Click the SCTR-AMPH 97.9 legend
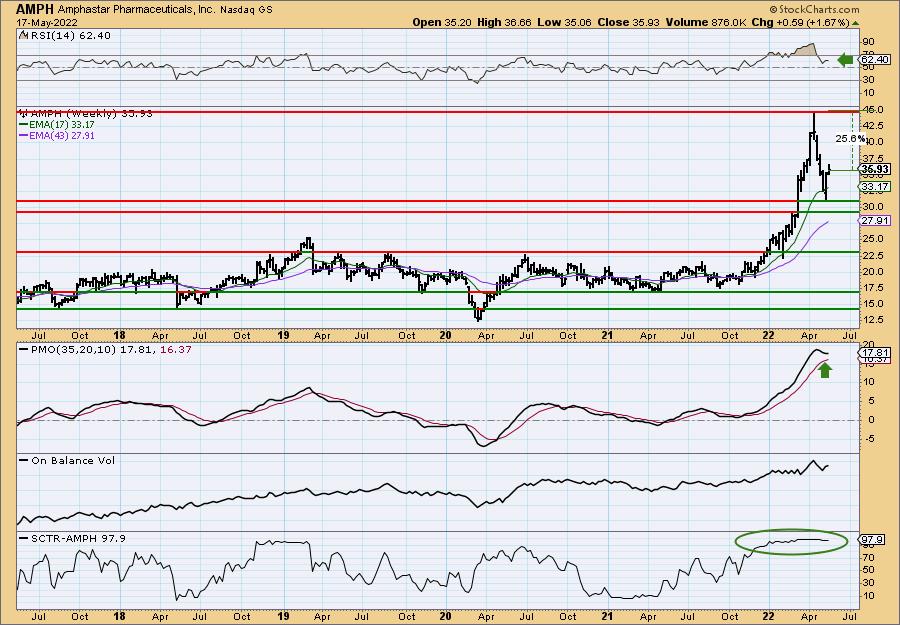 tap(72, 538)
